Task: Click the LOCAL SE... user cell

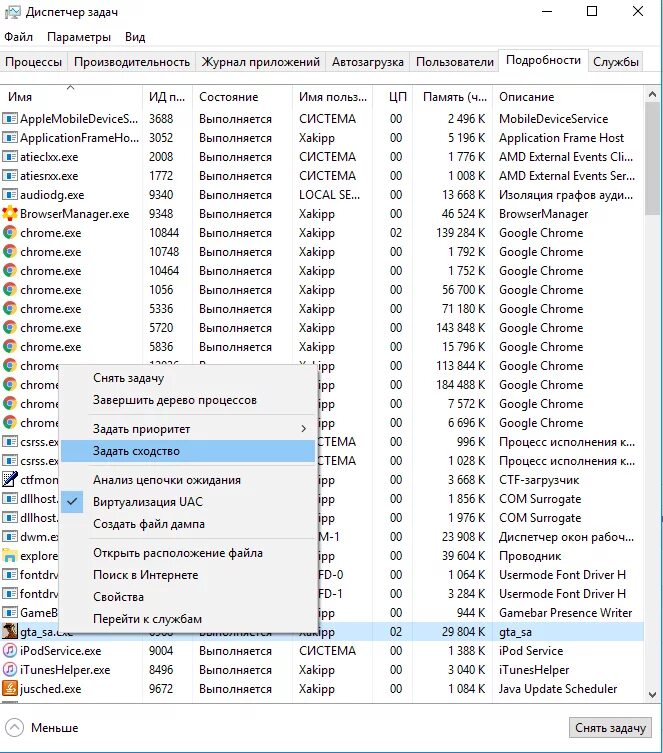Action: (329, 195)
